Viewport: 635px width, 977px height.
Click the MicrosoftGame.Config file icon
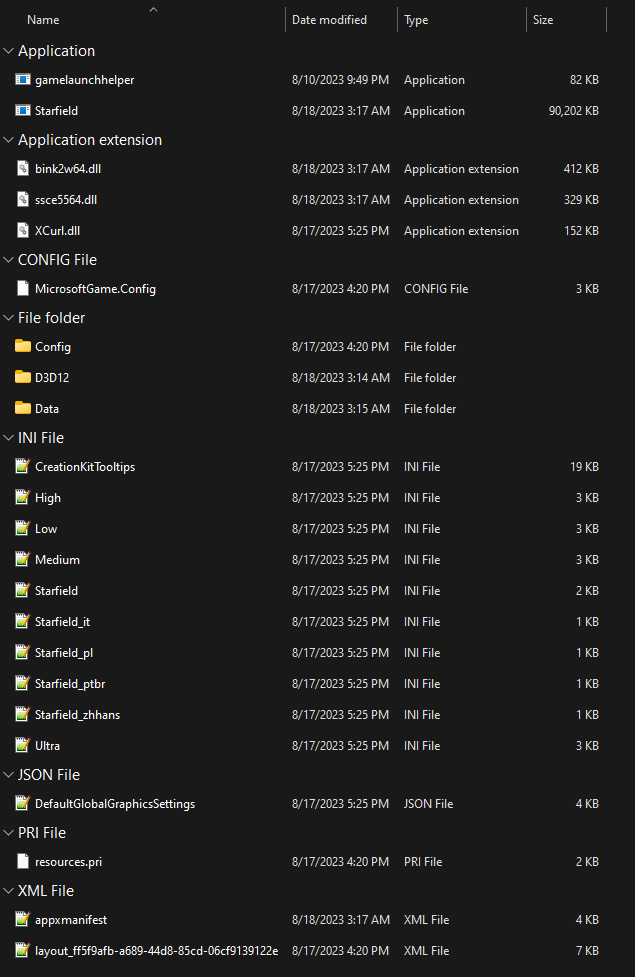22,288
